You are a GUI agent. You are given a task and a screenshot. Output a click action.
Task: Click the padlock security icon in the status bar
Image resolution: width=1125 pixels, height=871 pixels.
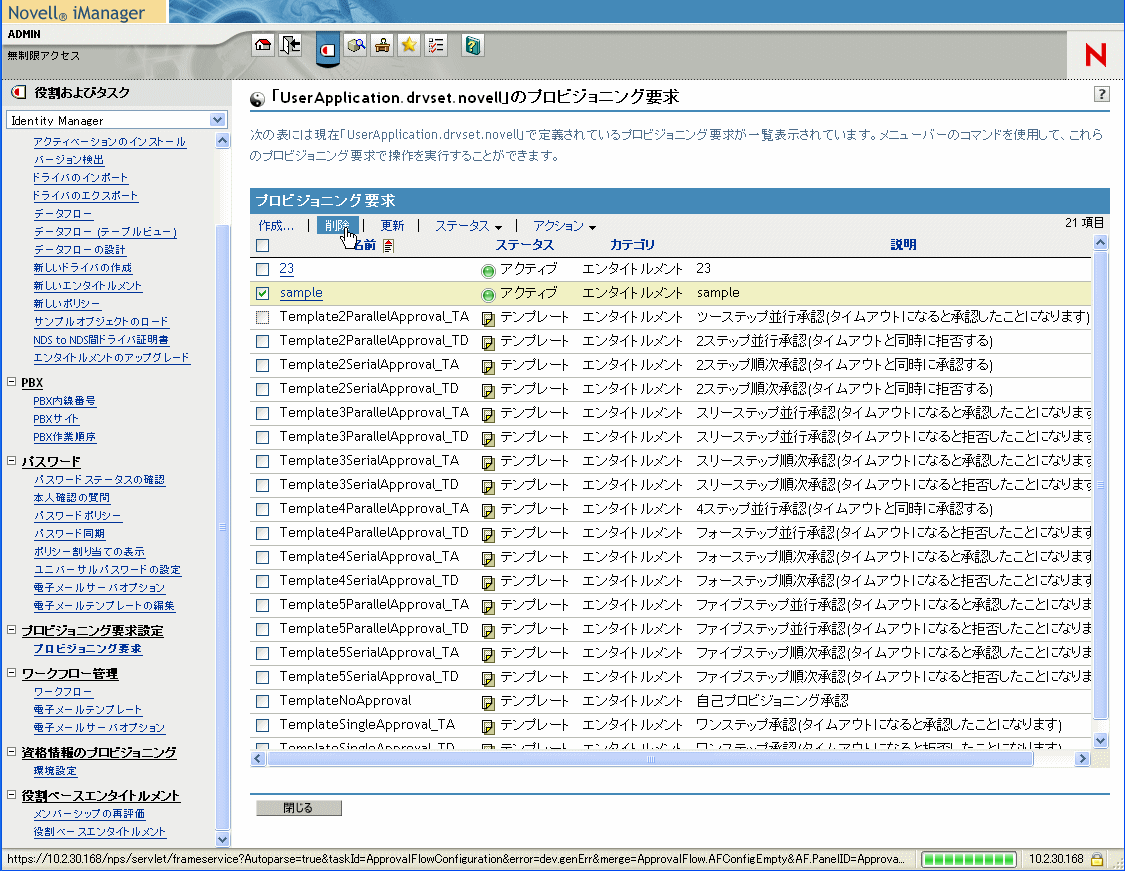point(1096,859)
